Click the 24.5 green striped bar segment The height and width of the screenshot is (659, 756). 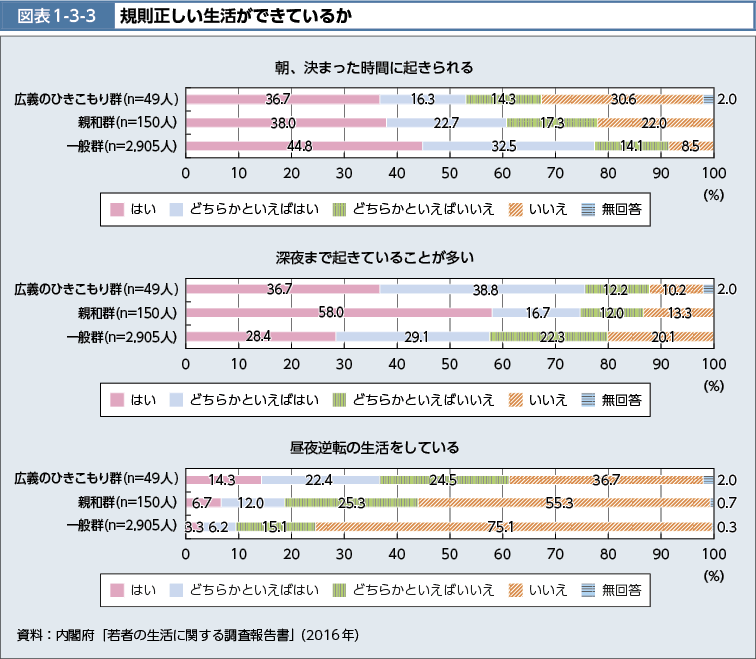click(444, 479)
